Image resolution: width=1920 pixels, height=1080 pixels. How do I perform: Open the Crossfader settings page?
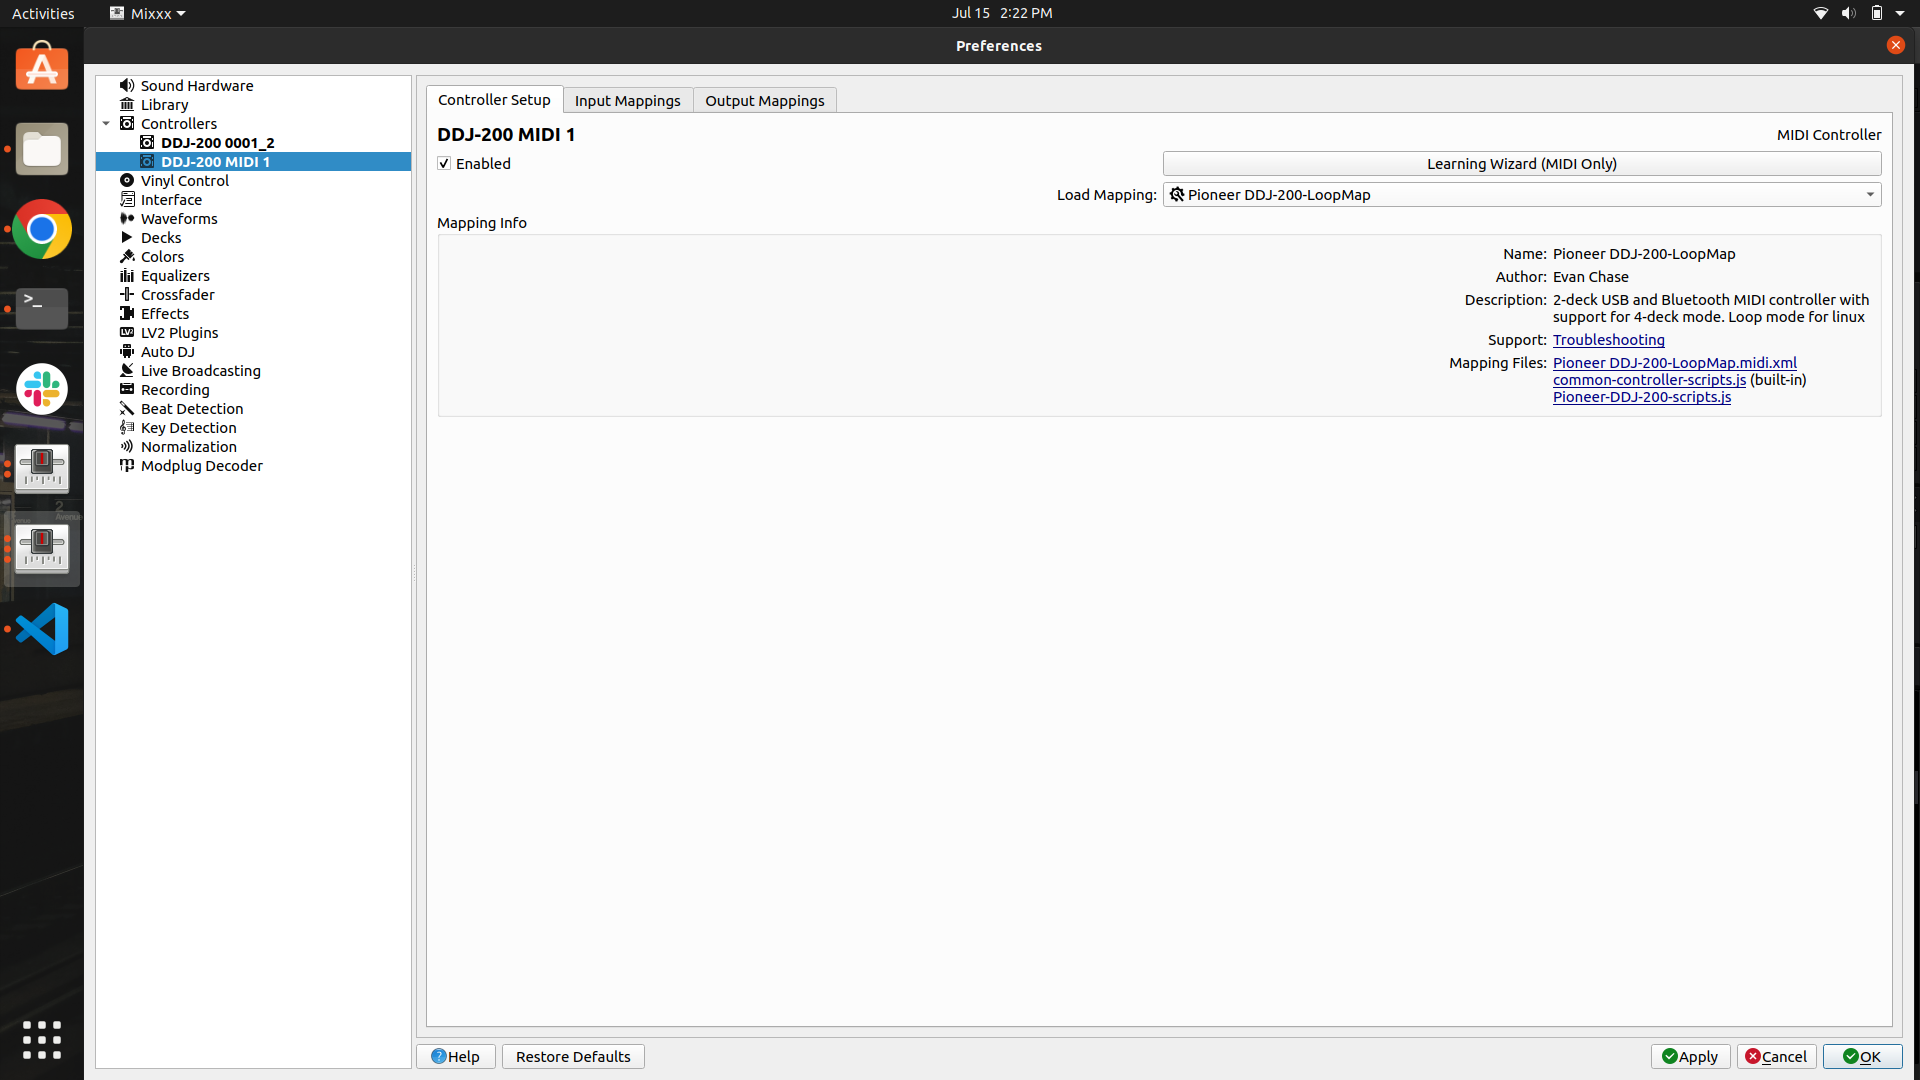click(x=176, y=294)
